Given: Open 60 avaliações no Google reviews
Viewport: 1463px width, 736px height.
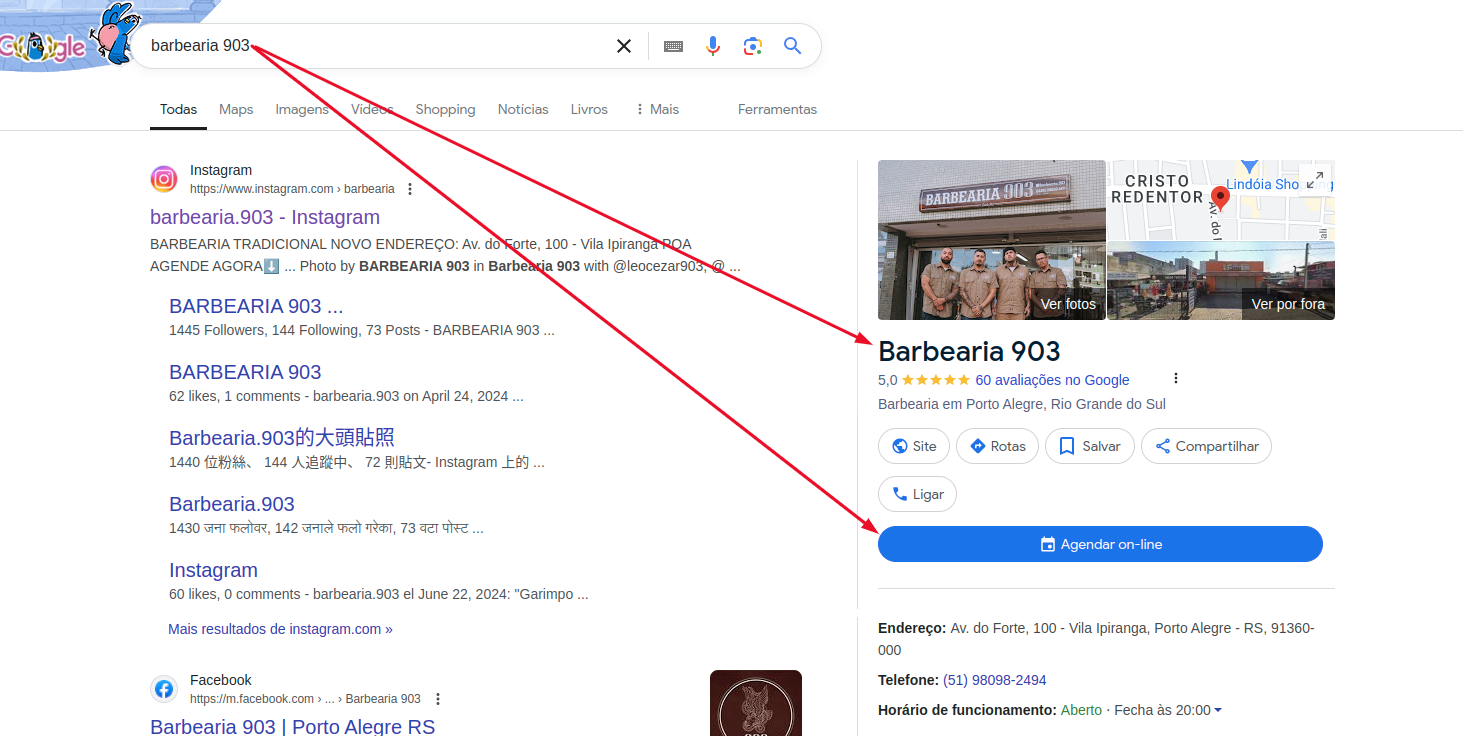Looking at the screenshot, I should (1052, 380).
